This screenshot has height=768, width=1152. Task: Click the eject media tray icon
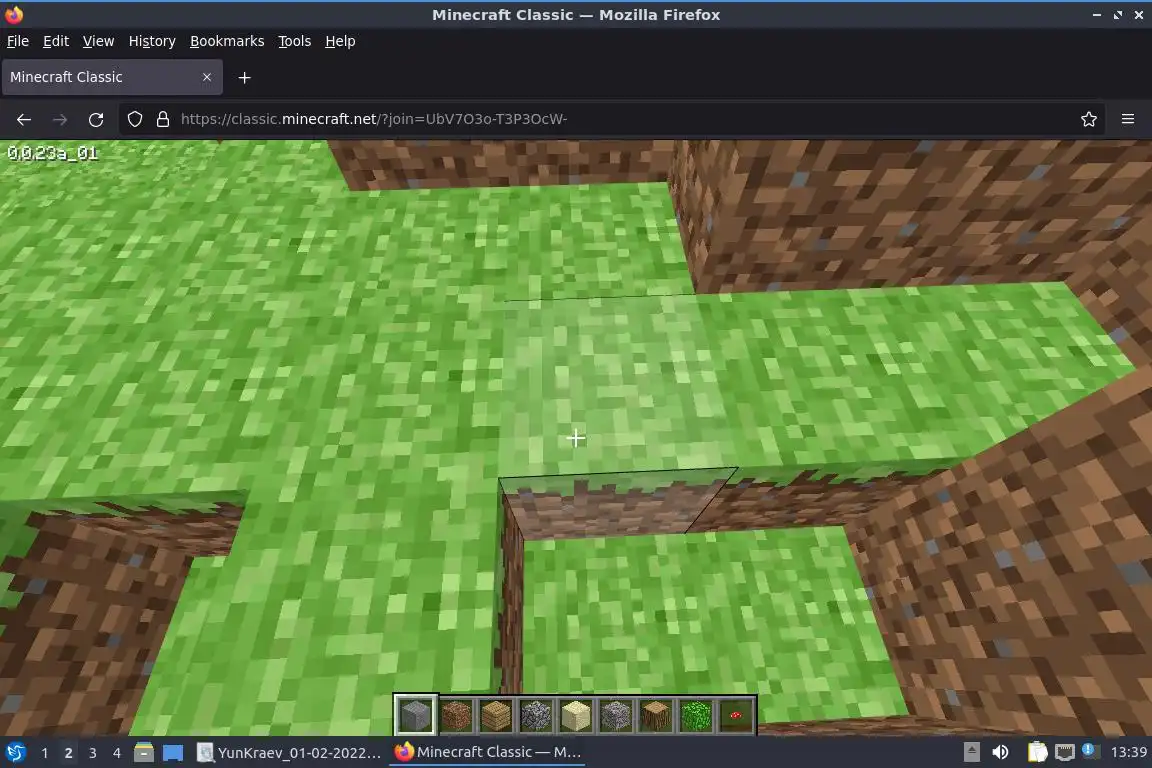click(971, 752)
